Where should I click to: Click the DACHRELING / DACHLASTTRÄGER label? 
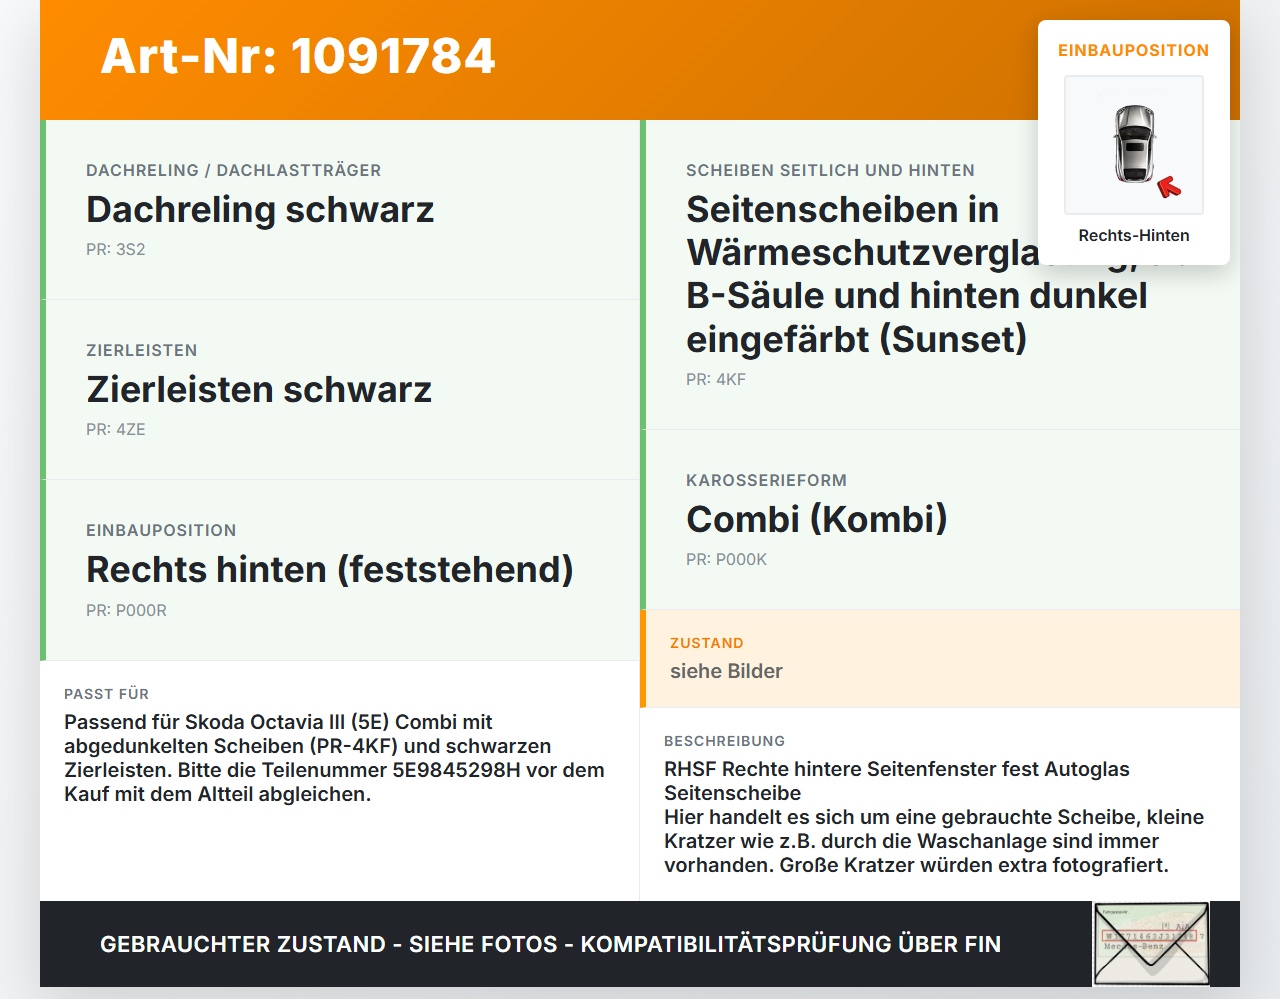point(234,170)
